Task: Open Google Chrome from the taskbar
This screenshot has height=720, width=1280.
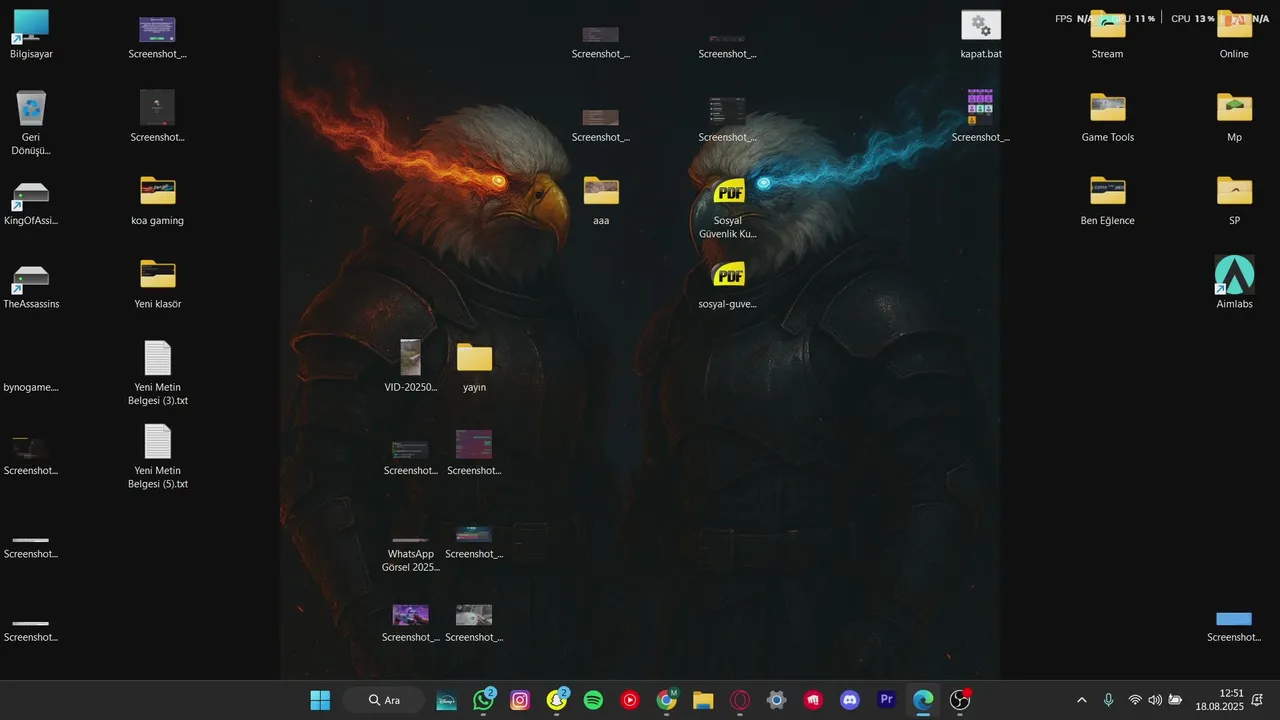Action: [x=667, y=700]
